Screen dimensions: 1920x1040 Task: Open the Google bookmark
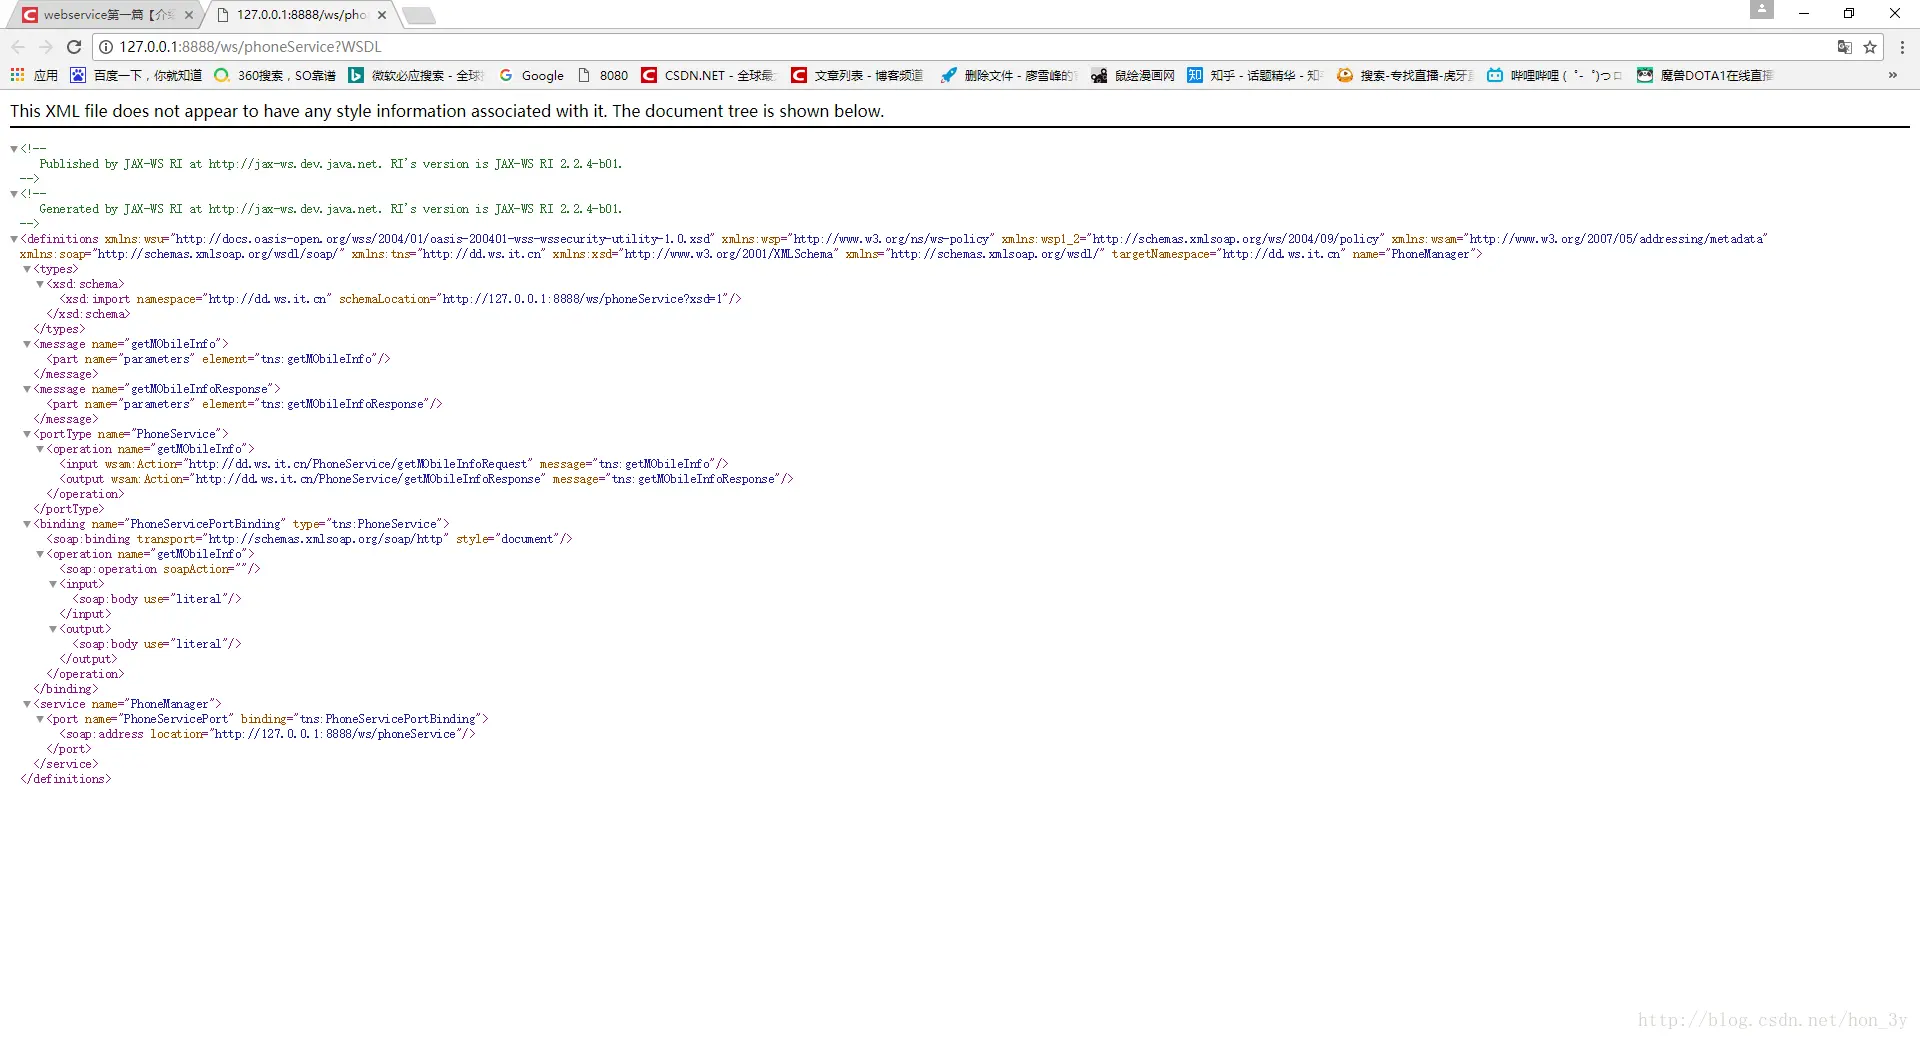coord(531,75)
